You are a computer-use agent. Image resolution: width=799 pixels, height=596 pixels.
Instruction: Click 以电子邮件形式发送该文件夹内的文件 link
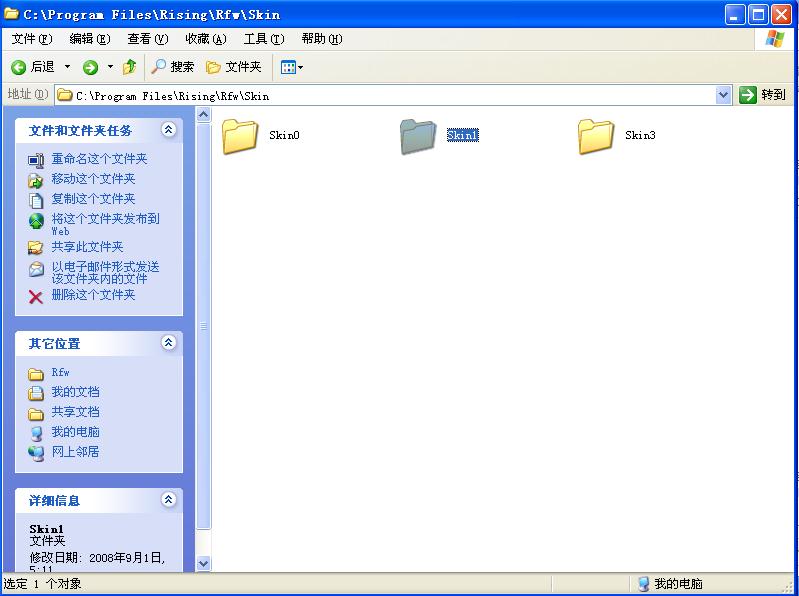point(105,273)
